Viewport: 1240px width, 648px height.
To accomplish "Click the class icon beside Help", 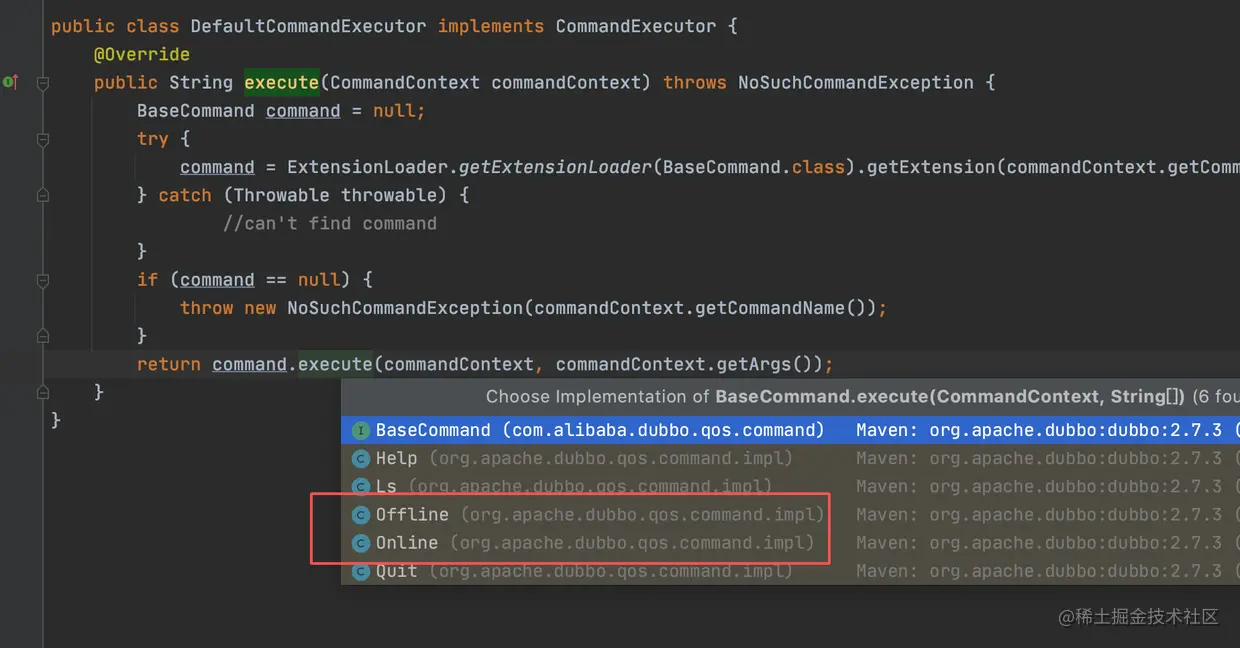I will click(360, 459).
